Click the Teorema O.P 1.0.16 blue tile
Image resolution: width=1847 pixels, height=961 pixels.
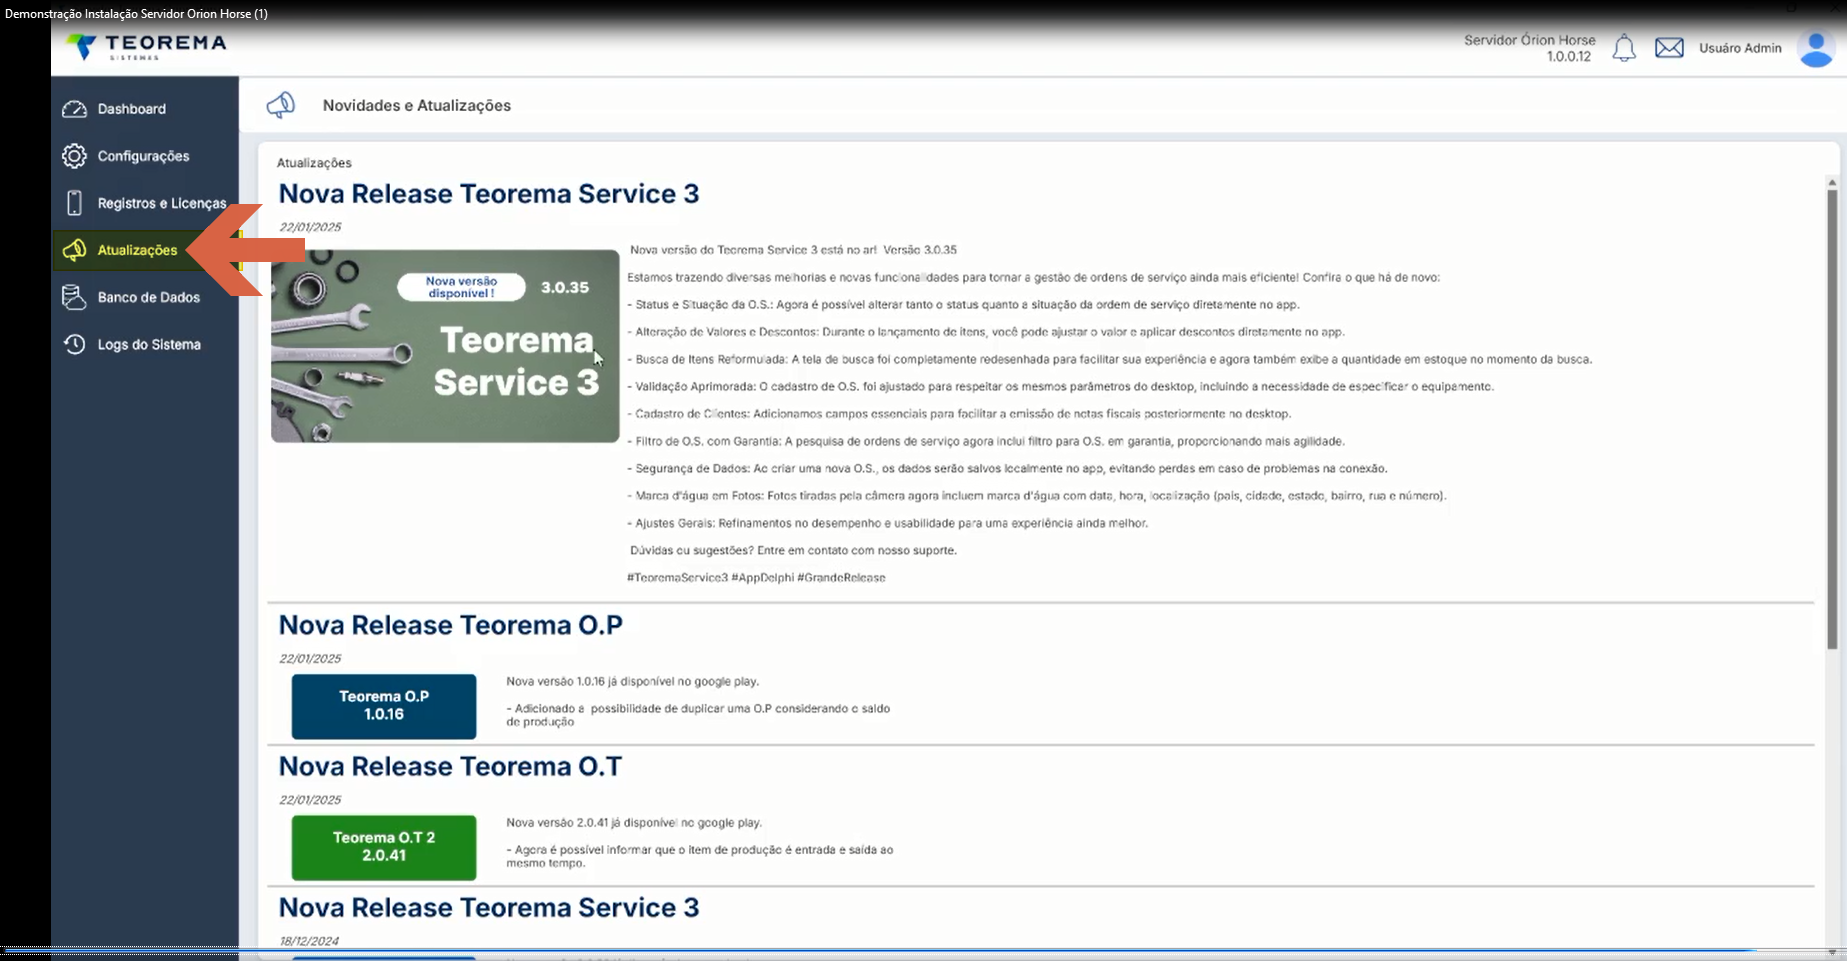[x=384, y=706]
